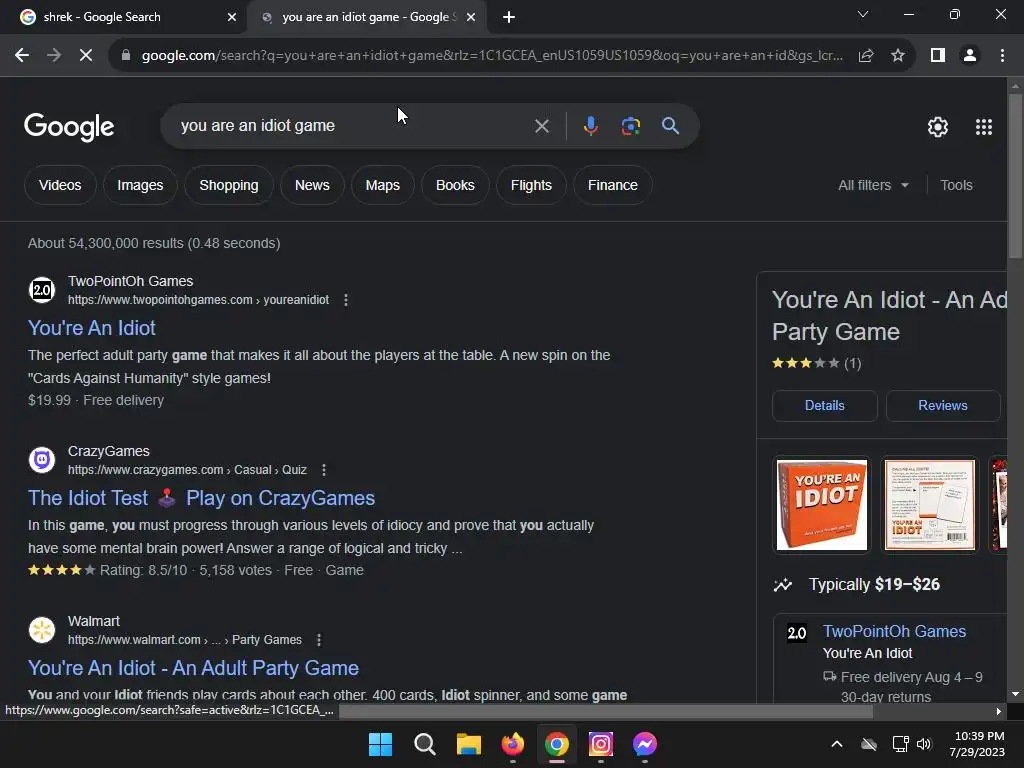Screen dimensions: 1024x768
Task: Close the 'you are an idiot game' tab
Action: pyautogui.click(x=471, y=17)
